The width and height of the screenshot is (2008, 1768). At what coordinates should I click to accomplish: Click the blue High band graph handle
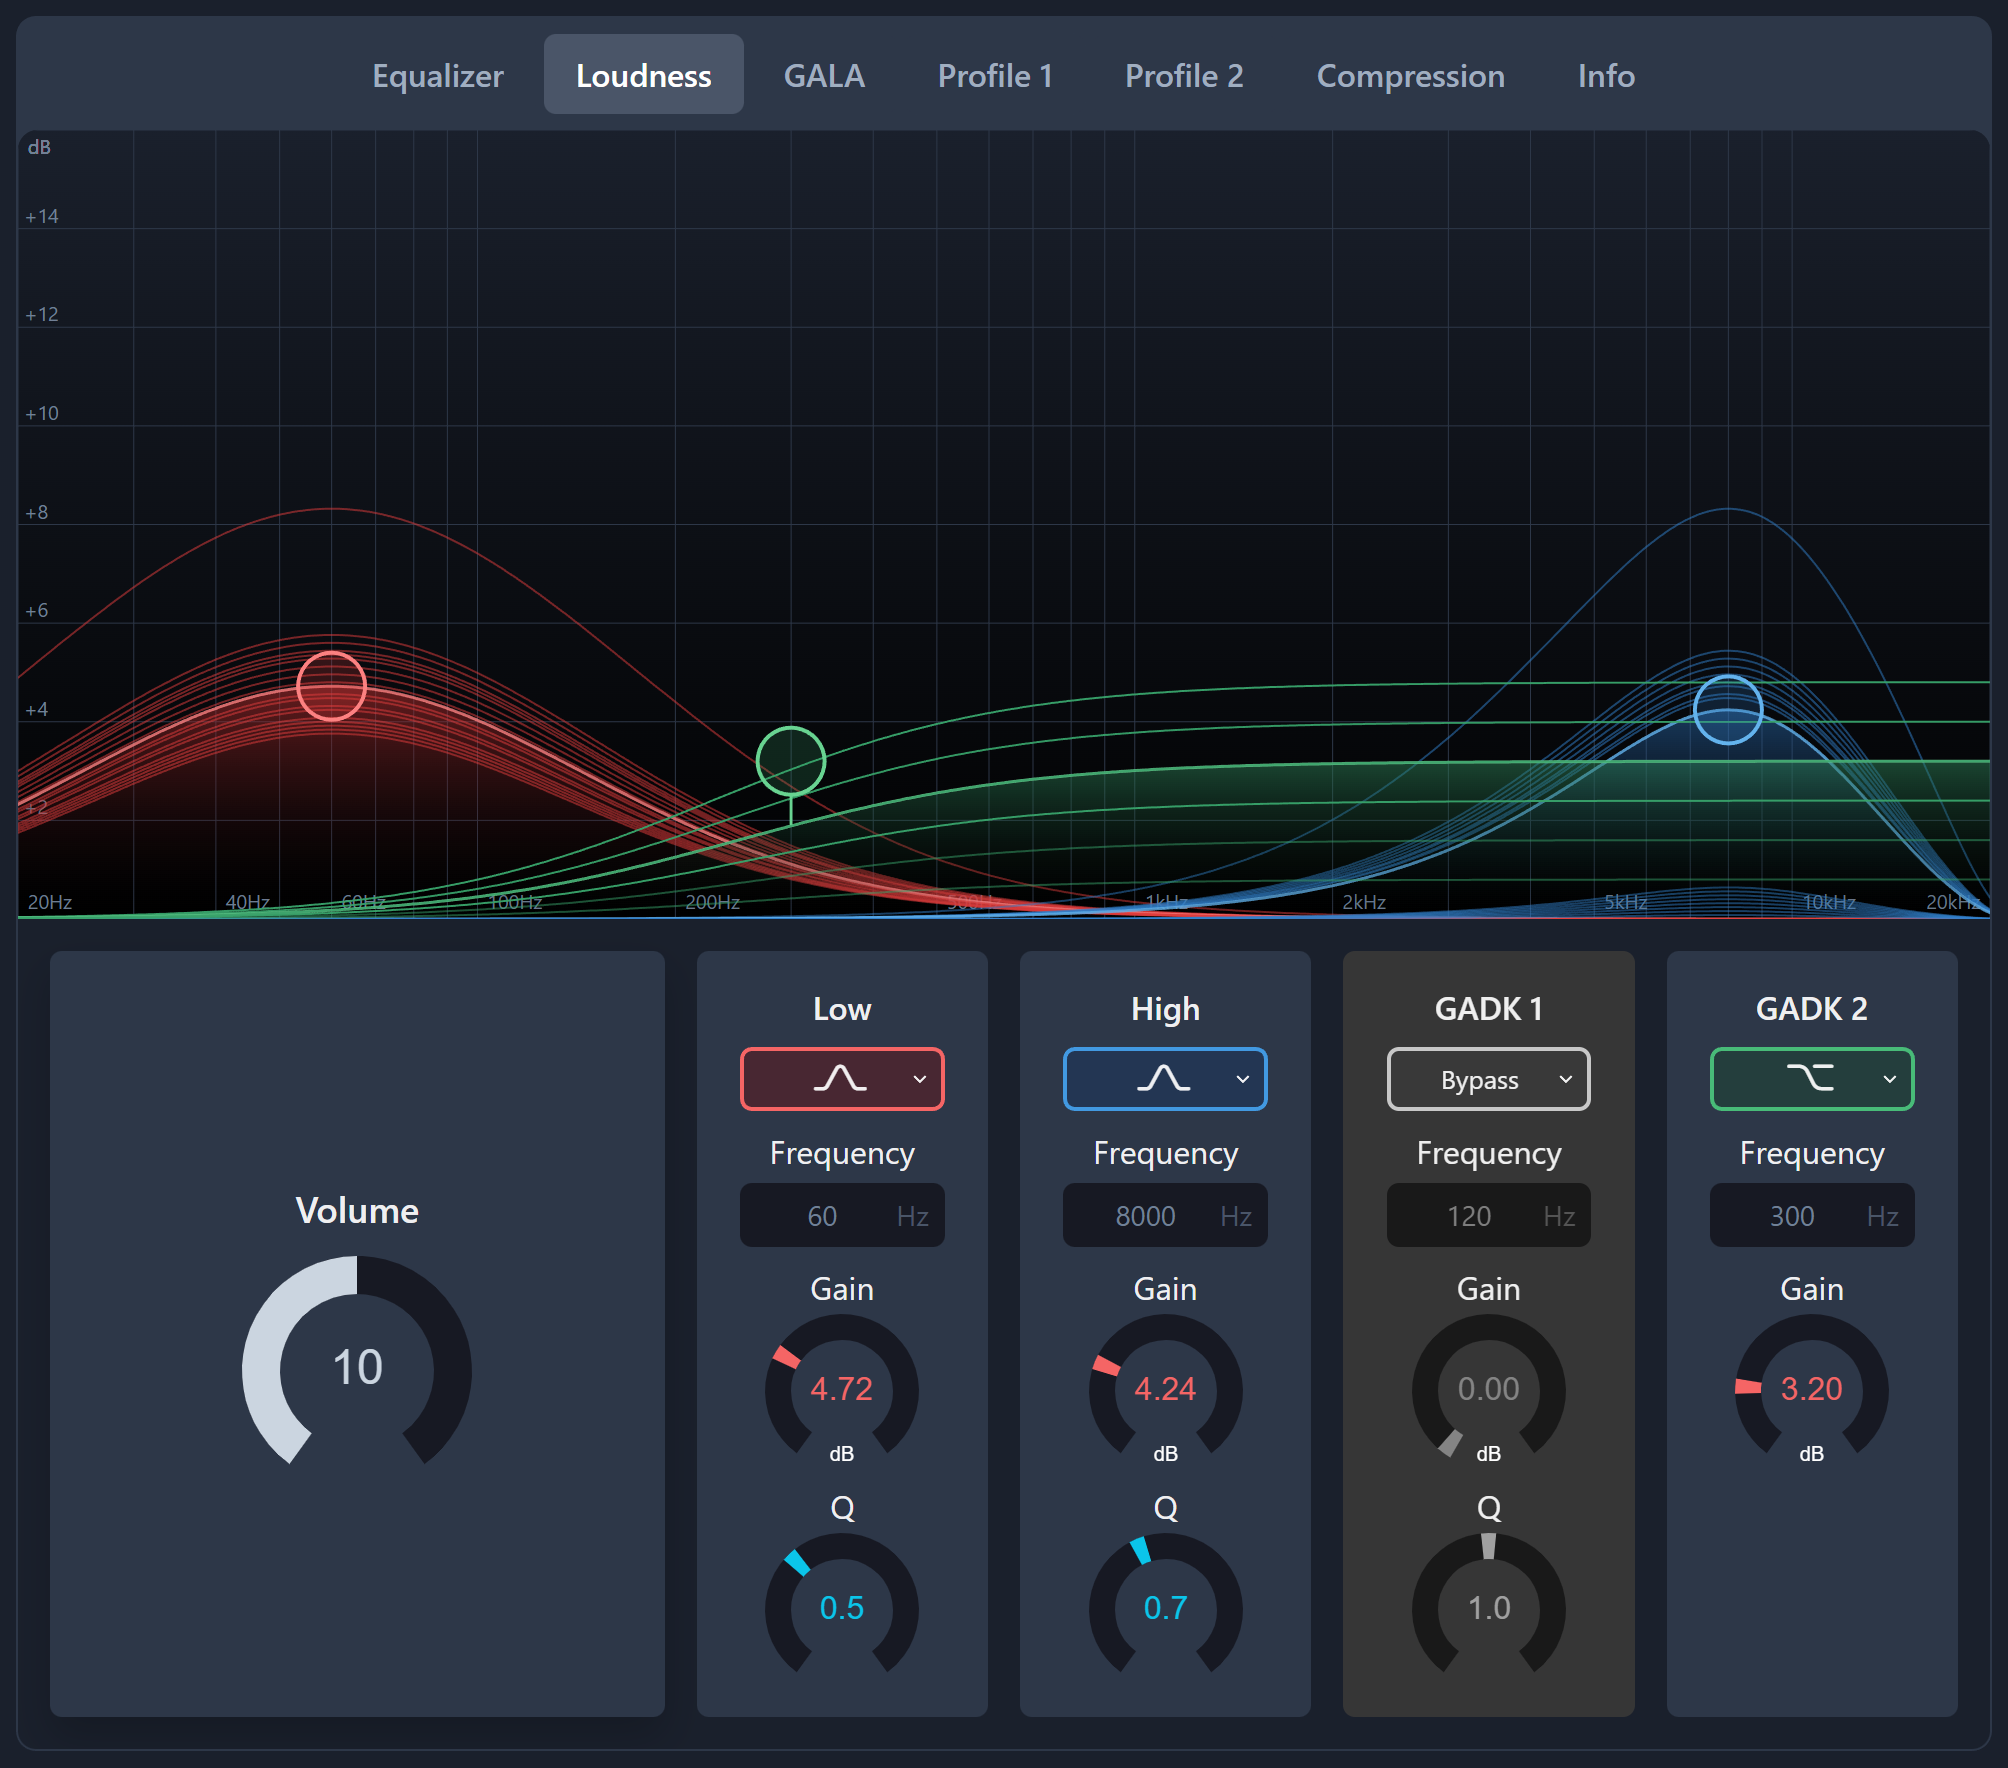pyautogui.click(x=1727, y=710)
